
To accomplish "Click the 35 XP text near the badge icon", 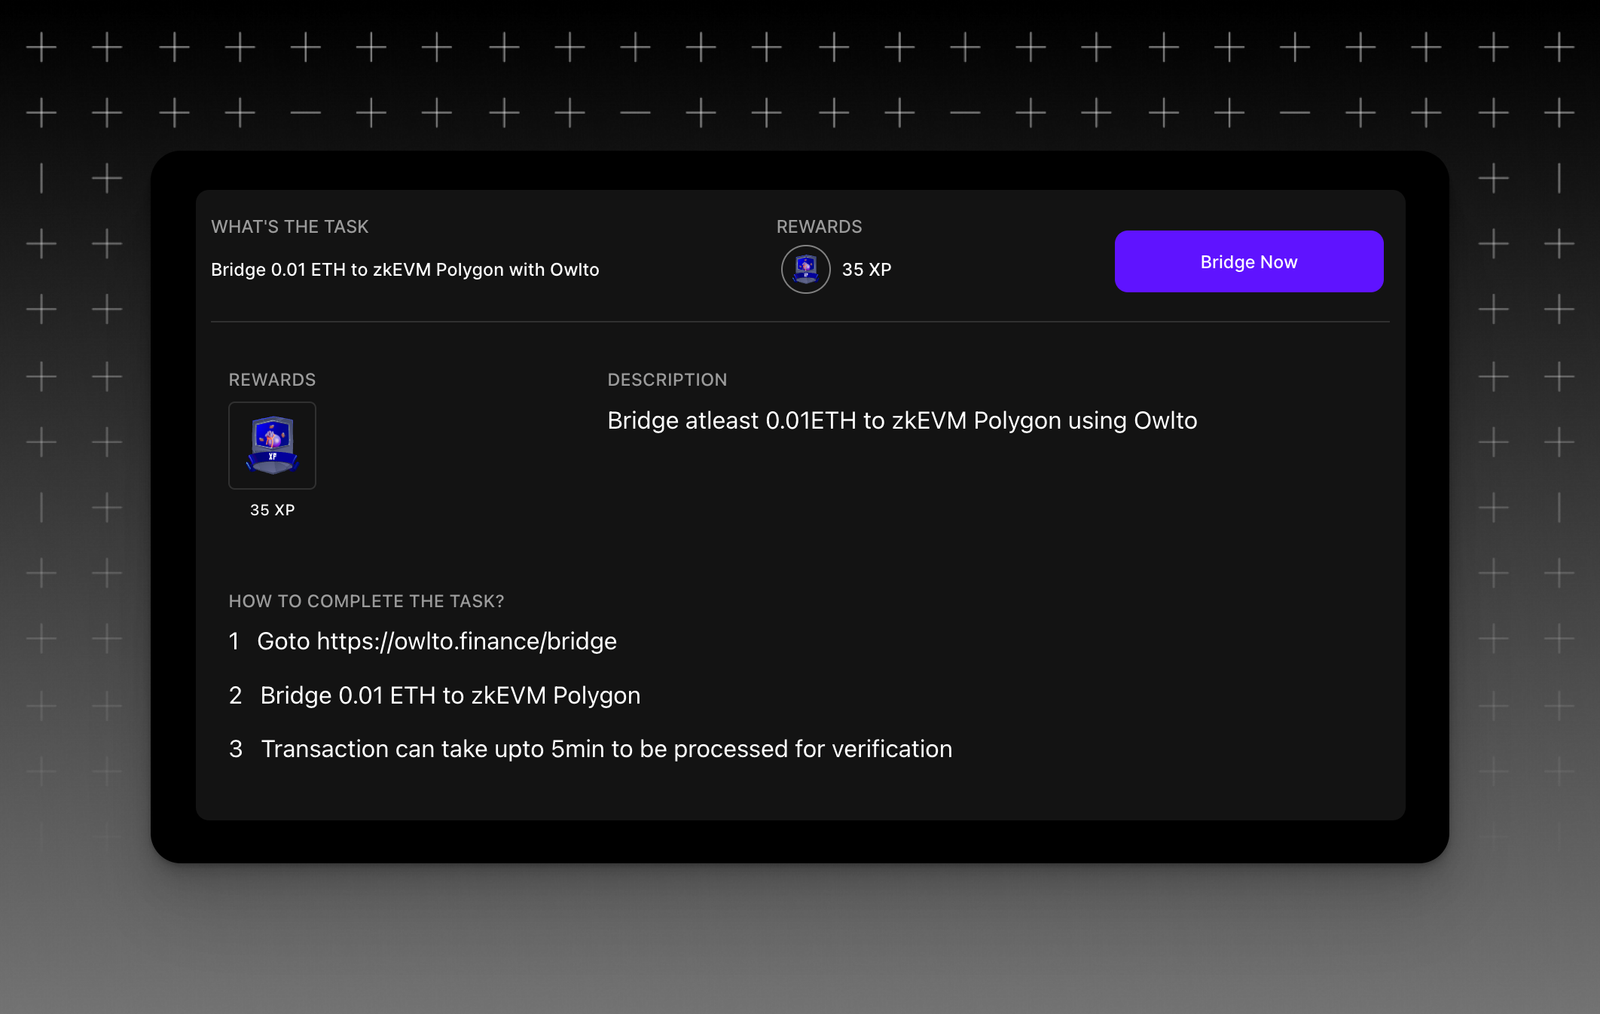I will coord(868,269).
